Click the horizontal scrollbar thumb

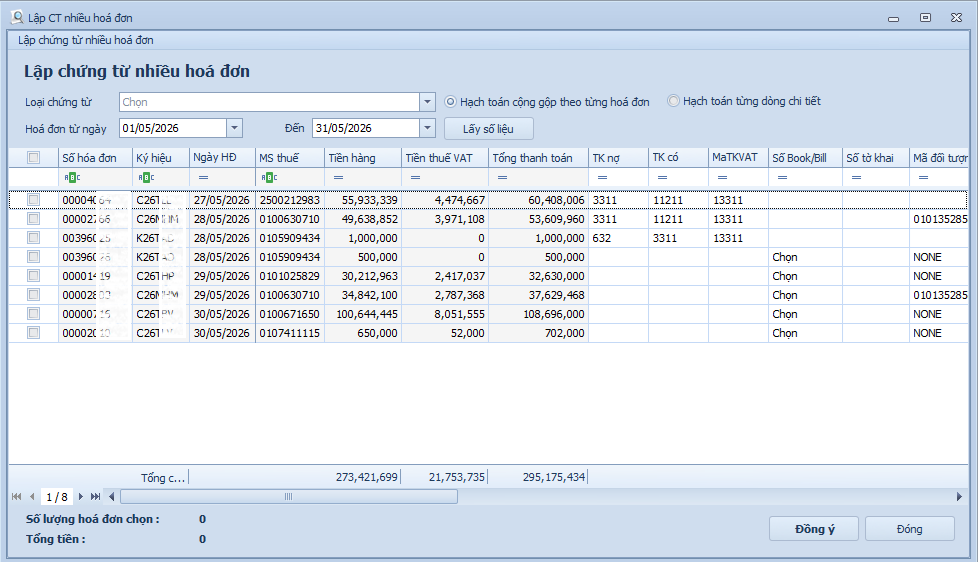point(289,497)
